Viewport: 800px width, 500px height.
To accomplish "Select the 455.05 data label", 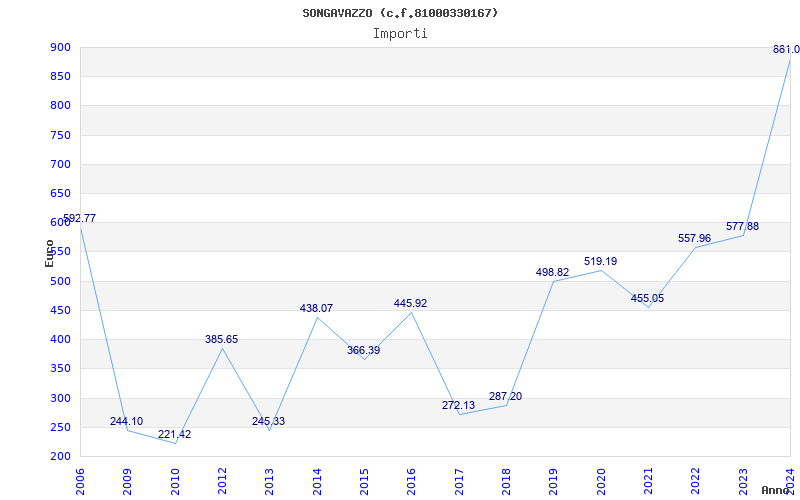I will click(647, 298).
